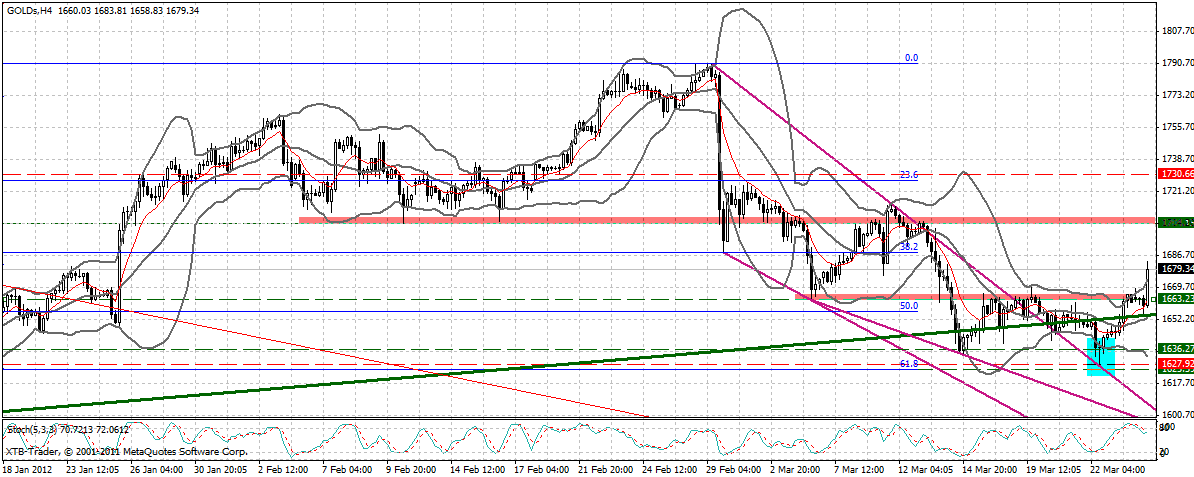
Task: Click the green 1663.23 price tag
Action: (x=1175, y=299)
